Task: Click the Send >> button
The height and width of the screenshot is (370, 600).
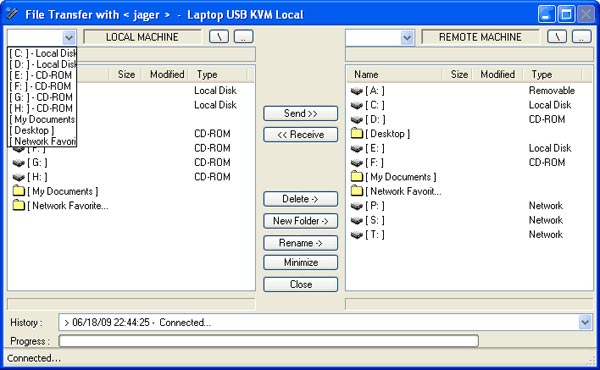Action: (300, 113)
